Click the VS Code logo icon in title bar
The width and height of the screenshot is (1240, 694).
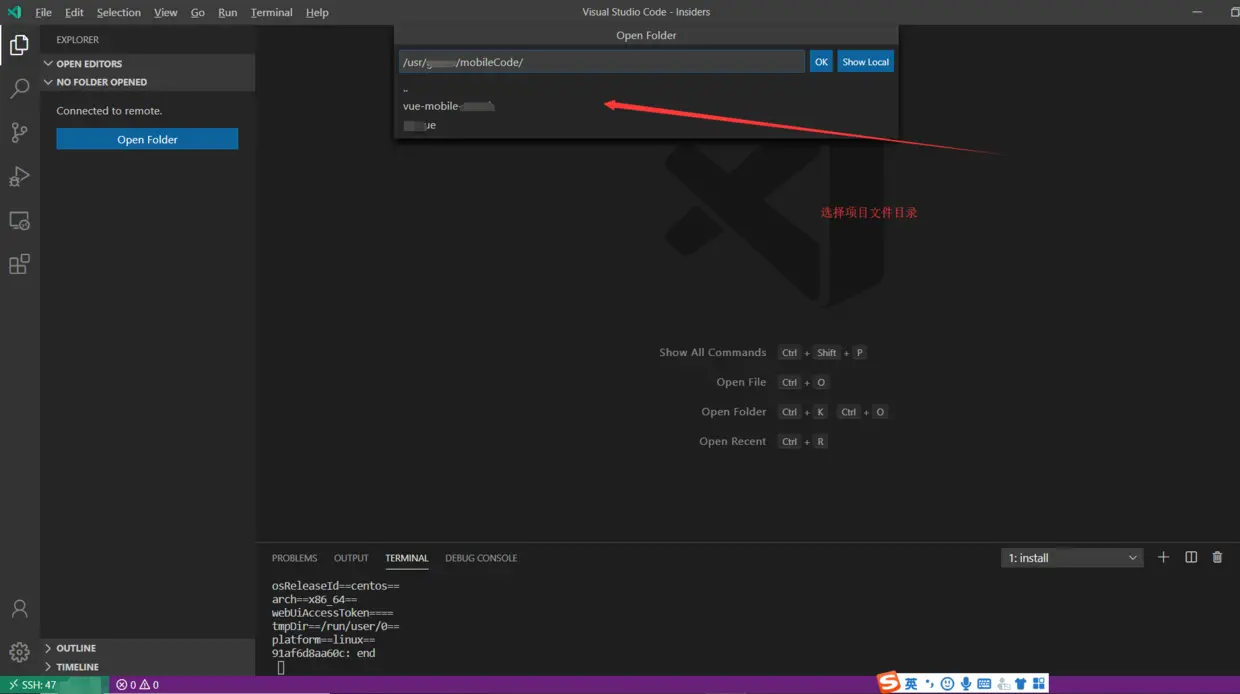tap(14, 12)
